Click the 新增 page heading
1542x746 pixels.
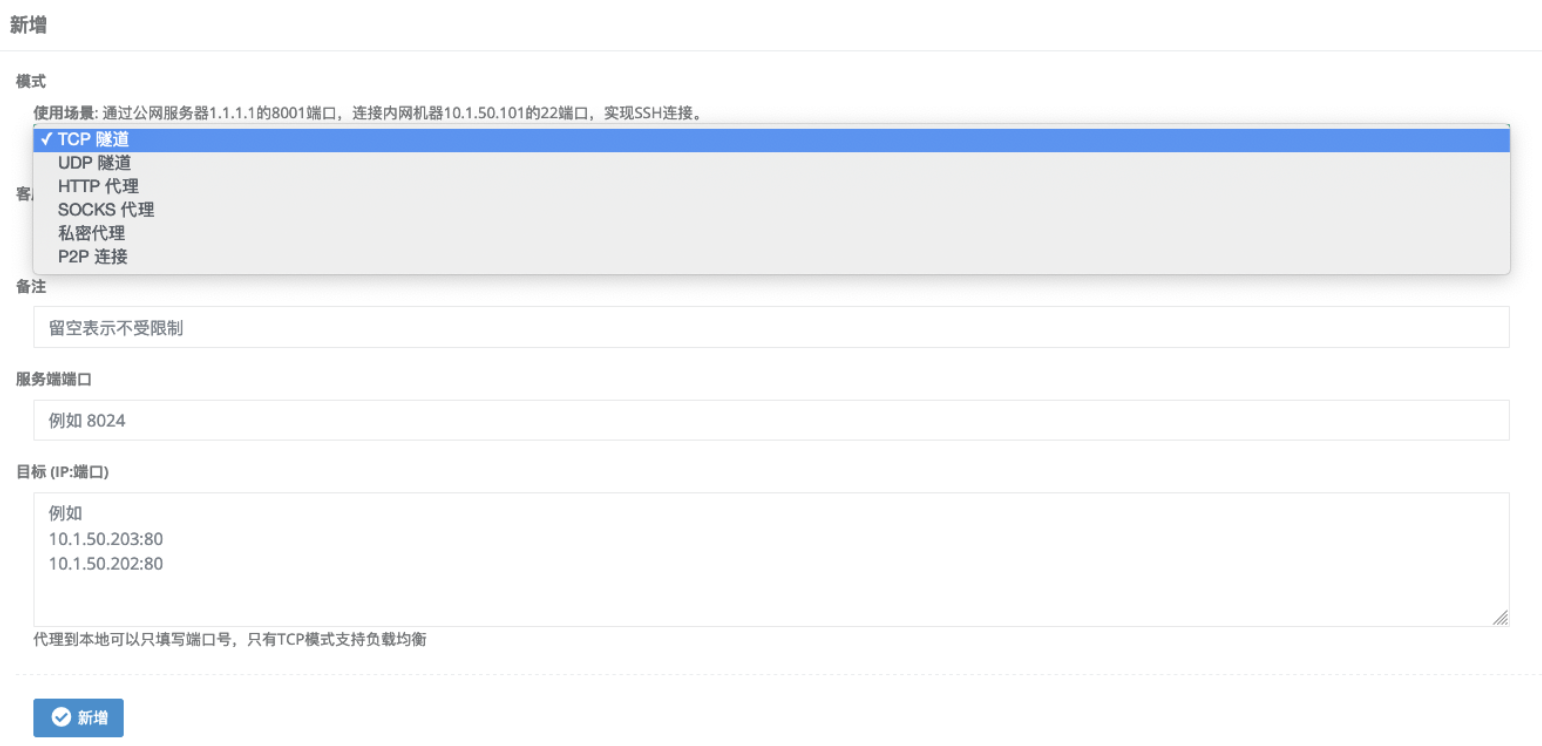pyautogui.click(x=29, y=25)
